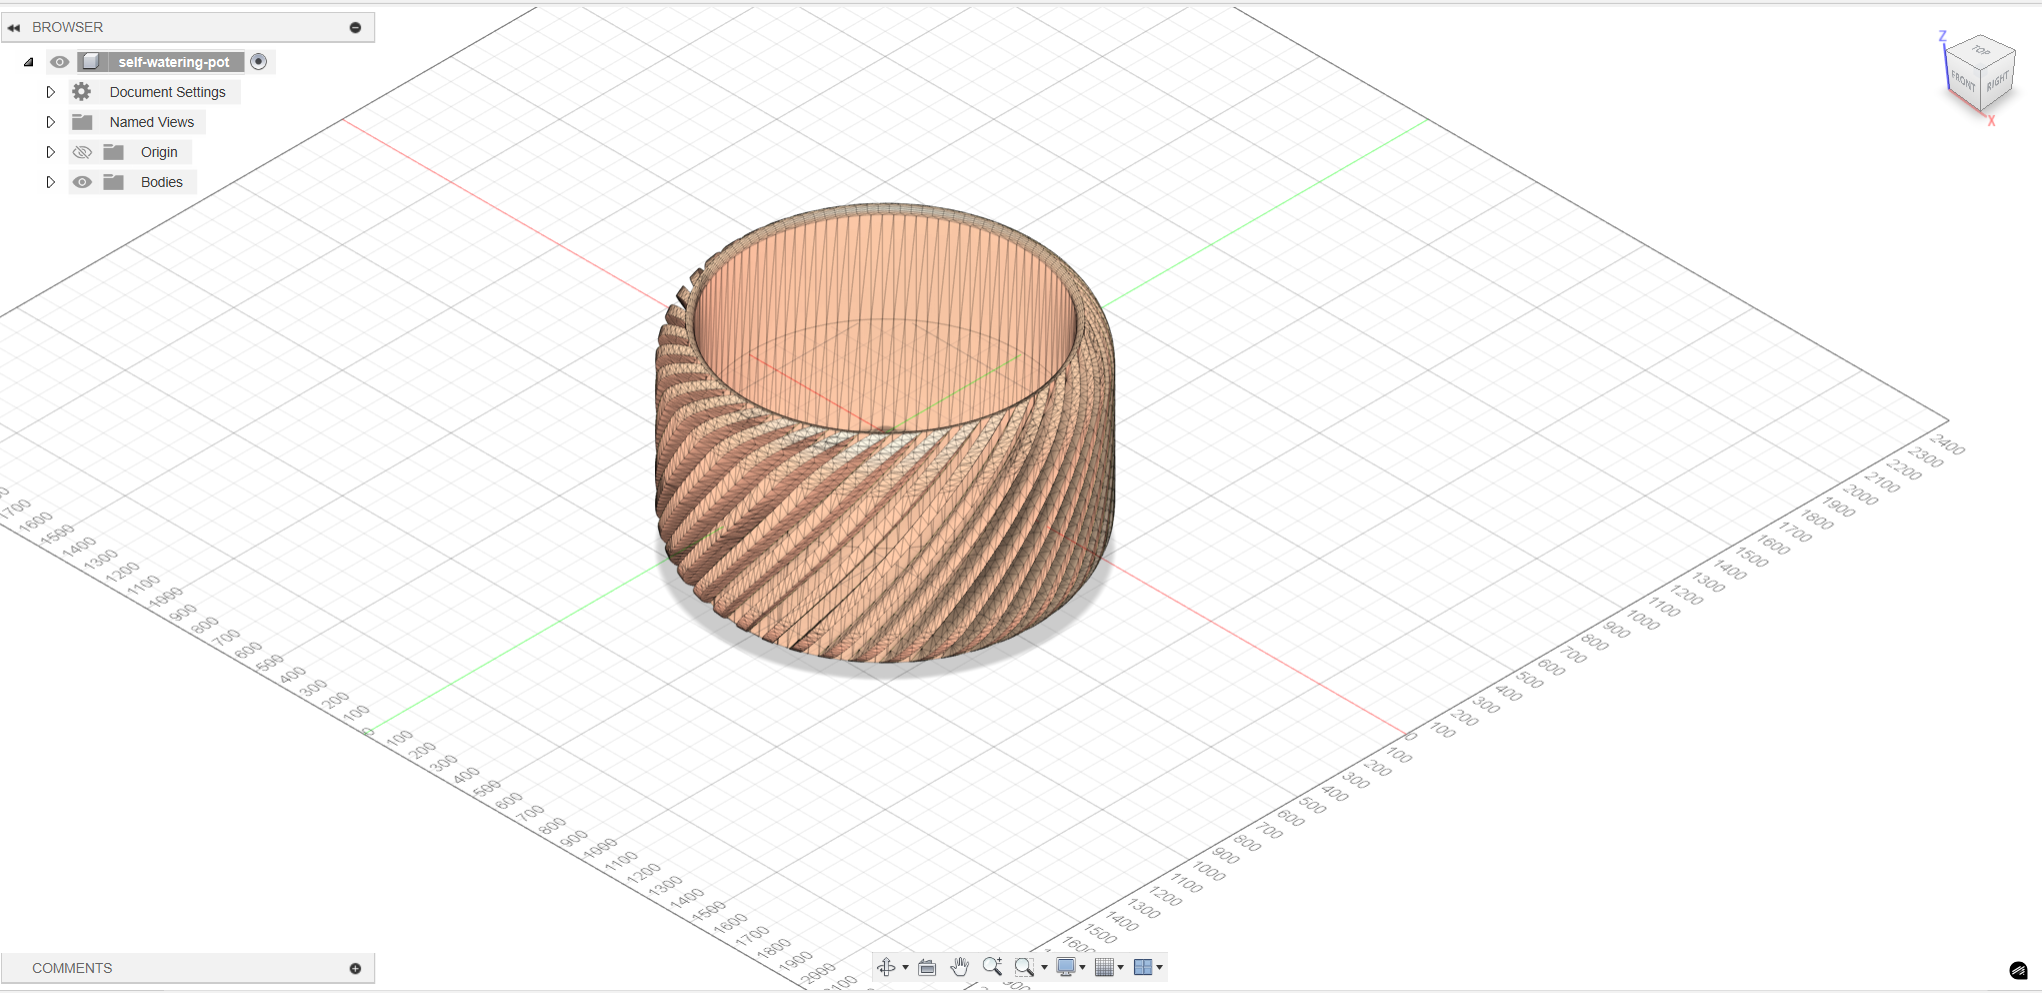Toggle visibility of Bodies folder
The height and width of the screenshot is (993, 2042).
click(82, 182)
